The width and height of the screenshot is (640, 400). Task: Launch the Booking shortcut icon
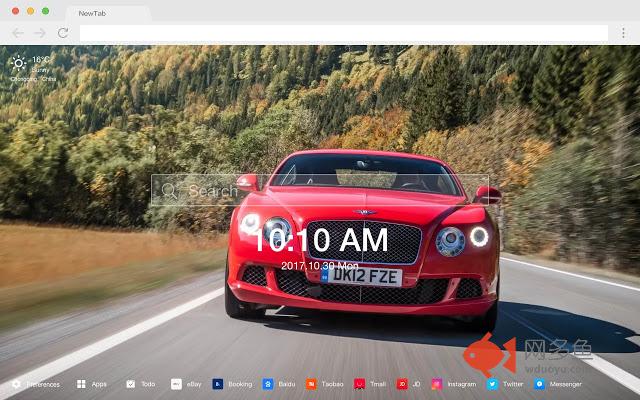218,384
